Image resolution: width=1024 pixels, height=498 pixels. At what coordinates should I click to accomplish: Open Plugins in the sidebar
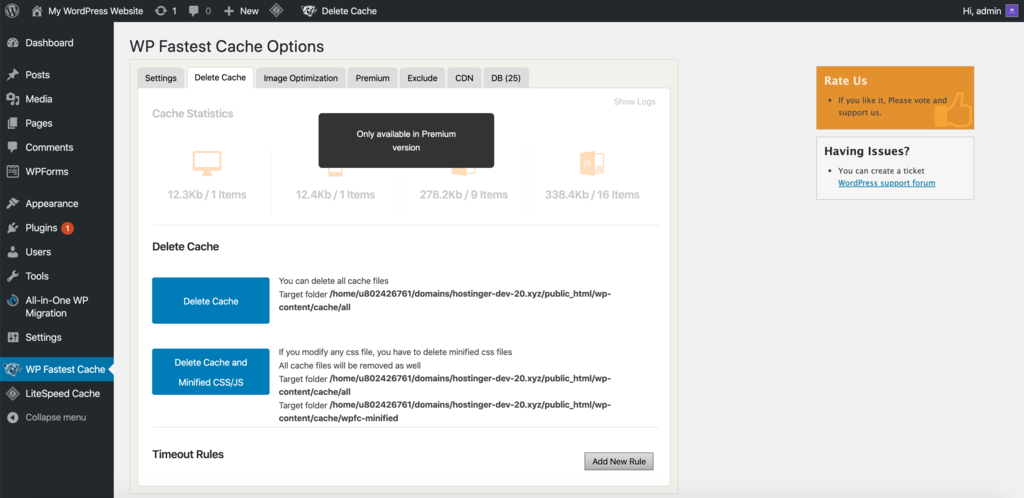[x=41, y=228]
